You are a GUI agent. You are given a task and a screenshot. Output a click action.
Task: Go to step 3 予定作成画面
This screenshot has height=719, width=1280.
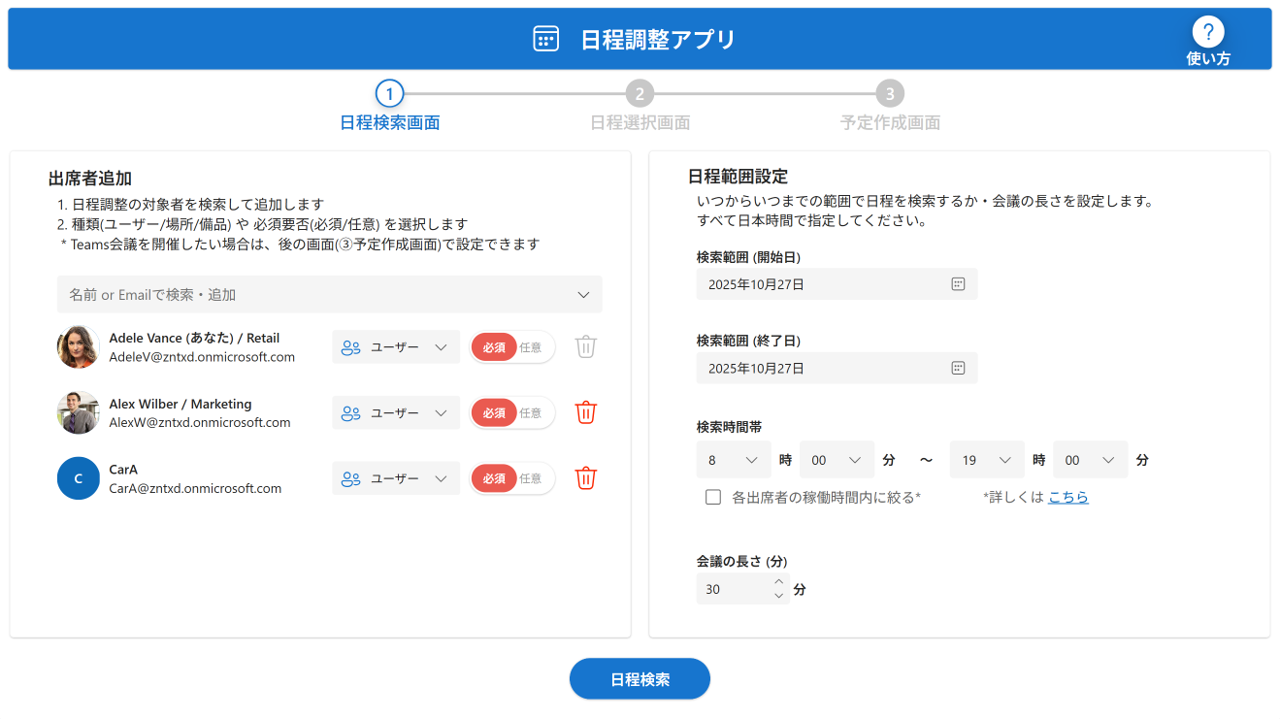tap(889, 94)
